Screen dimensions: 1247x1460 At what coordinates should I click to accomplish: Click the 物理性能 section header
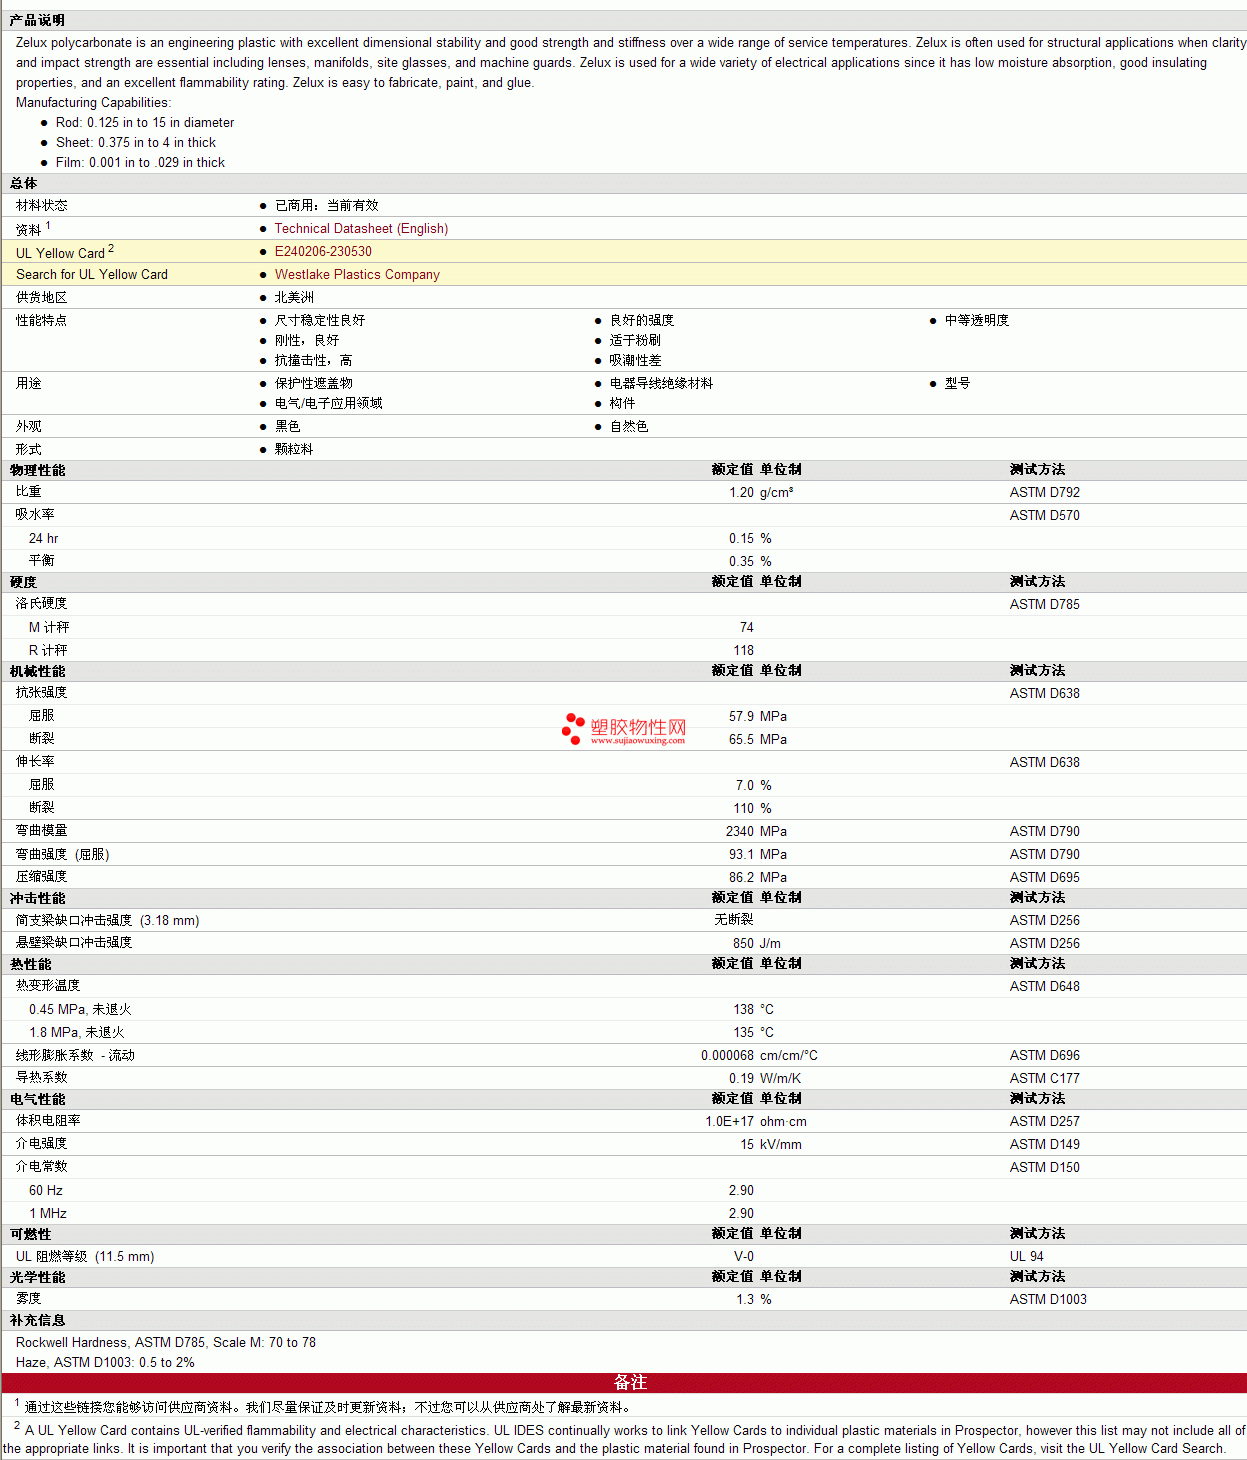tap(37, 470)
